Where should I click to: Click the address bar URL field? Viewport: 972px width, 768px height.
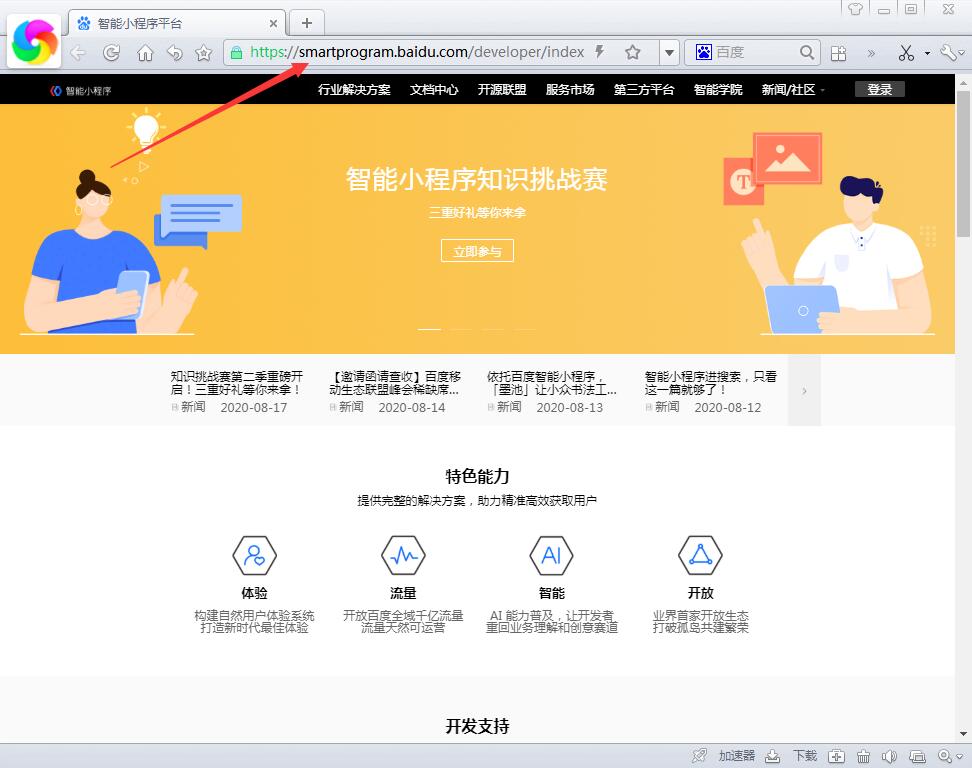click(417, 52)
